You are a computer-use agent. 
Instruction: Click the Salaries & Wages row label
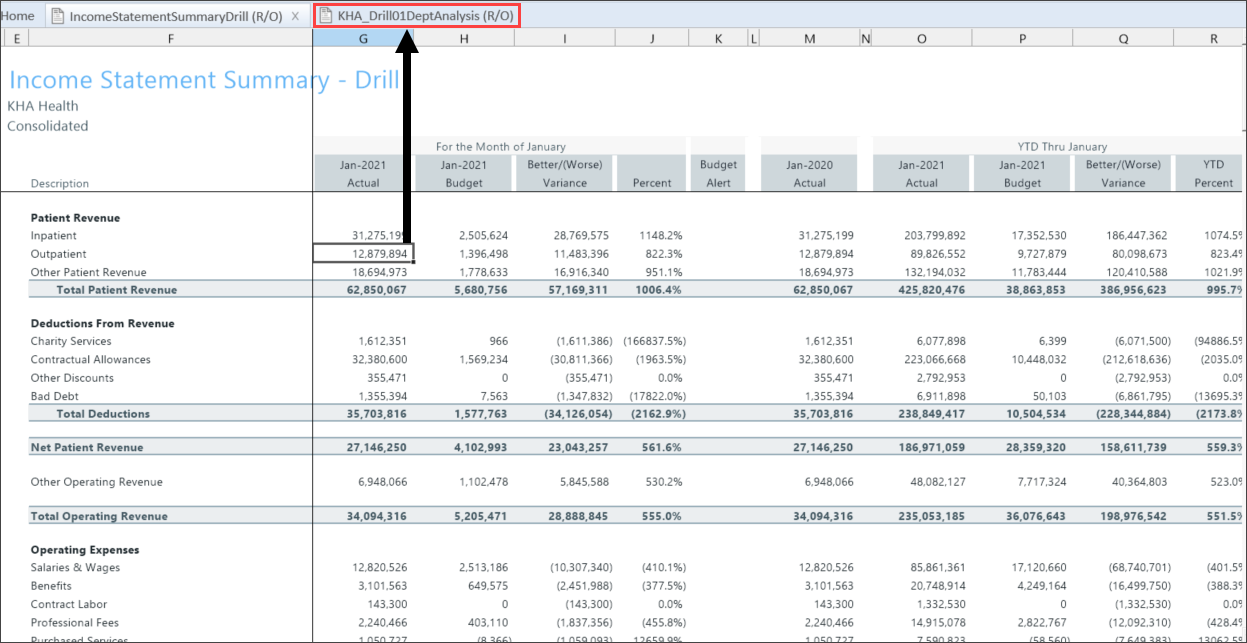click(75, 568)
